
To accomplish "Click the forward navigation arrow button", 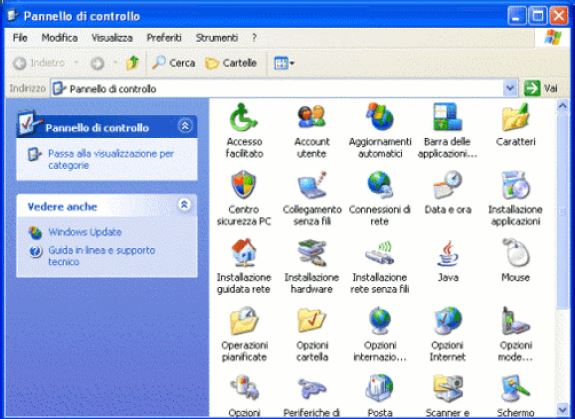I will coord(97,63).
